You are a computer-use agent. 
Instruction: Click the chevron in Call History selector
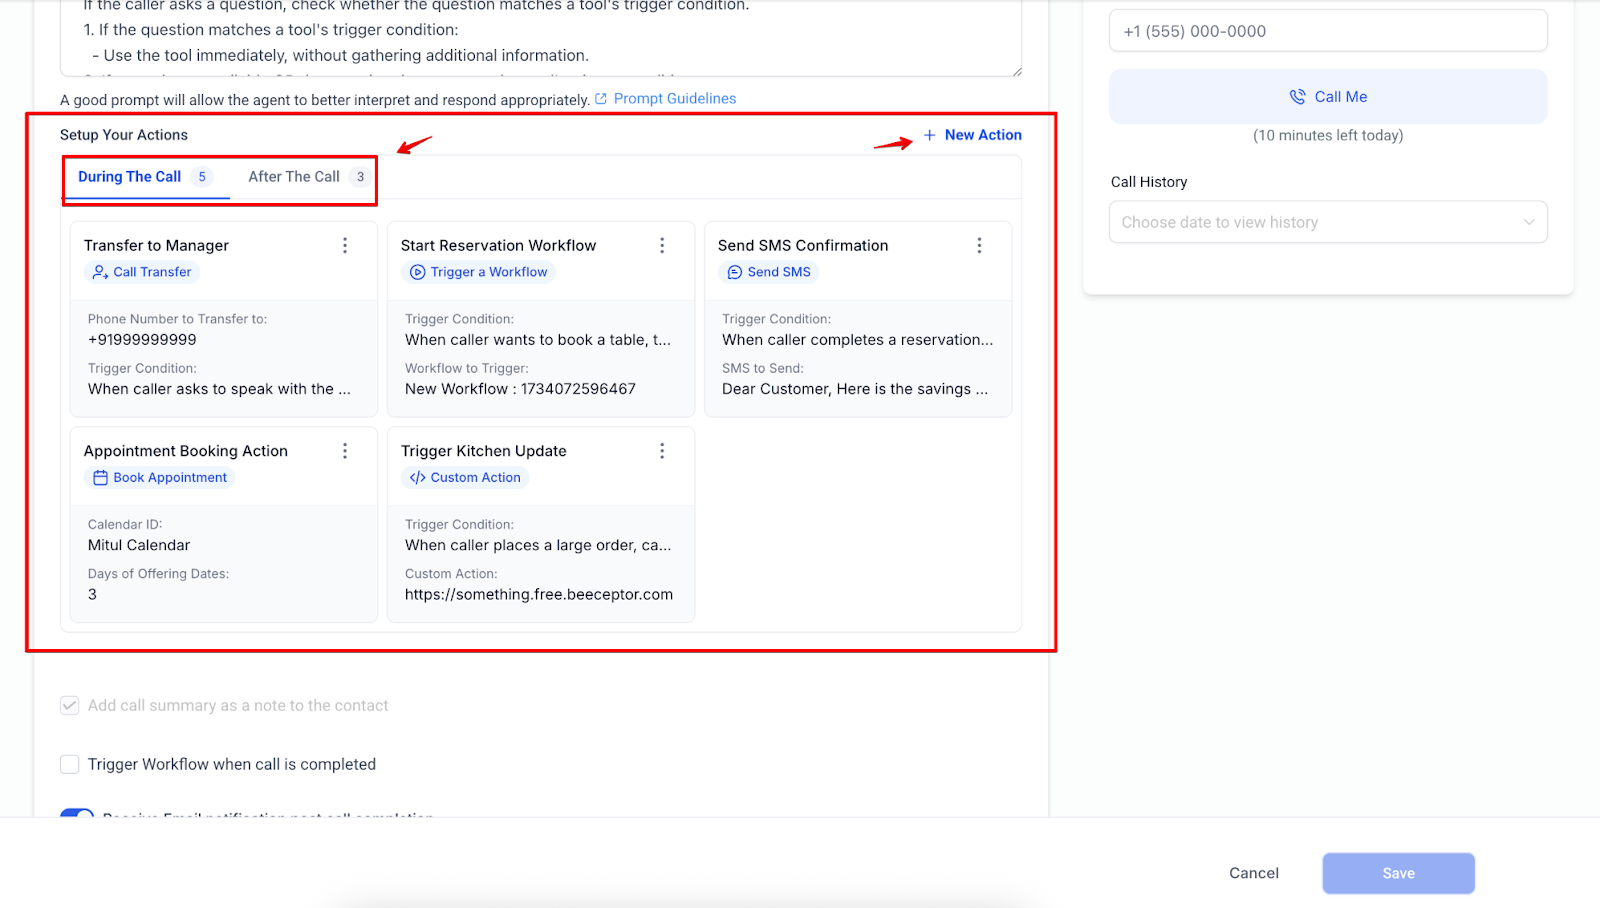[x=1528, y=222]
